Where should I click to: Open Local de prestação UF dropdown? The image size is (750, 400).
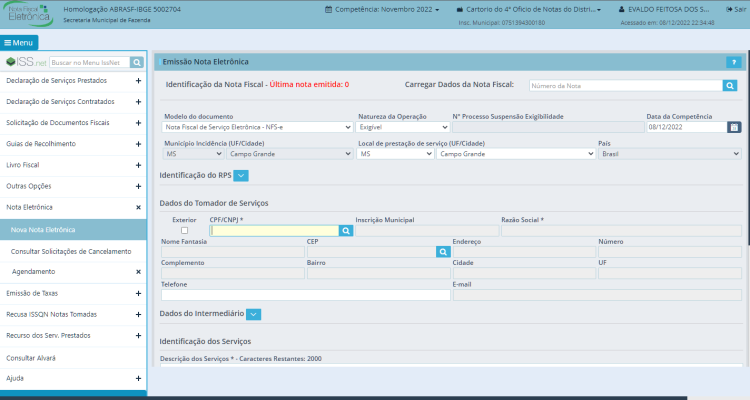click(x=395, y=154)
